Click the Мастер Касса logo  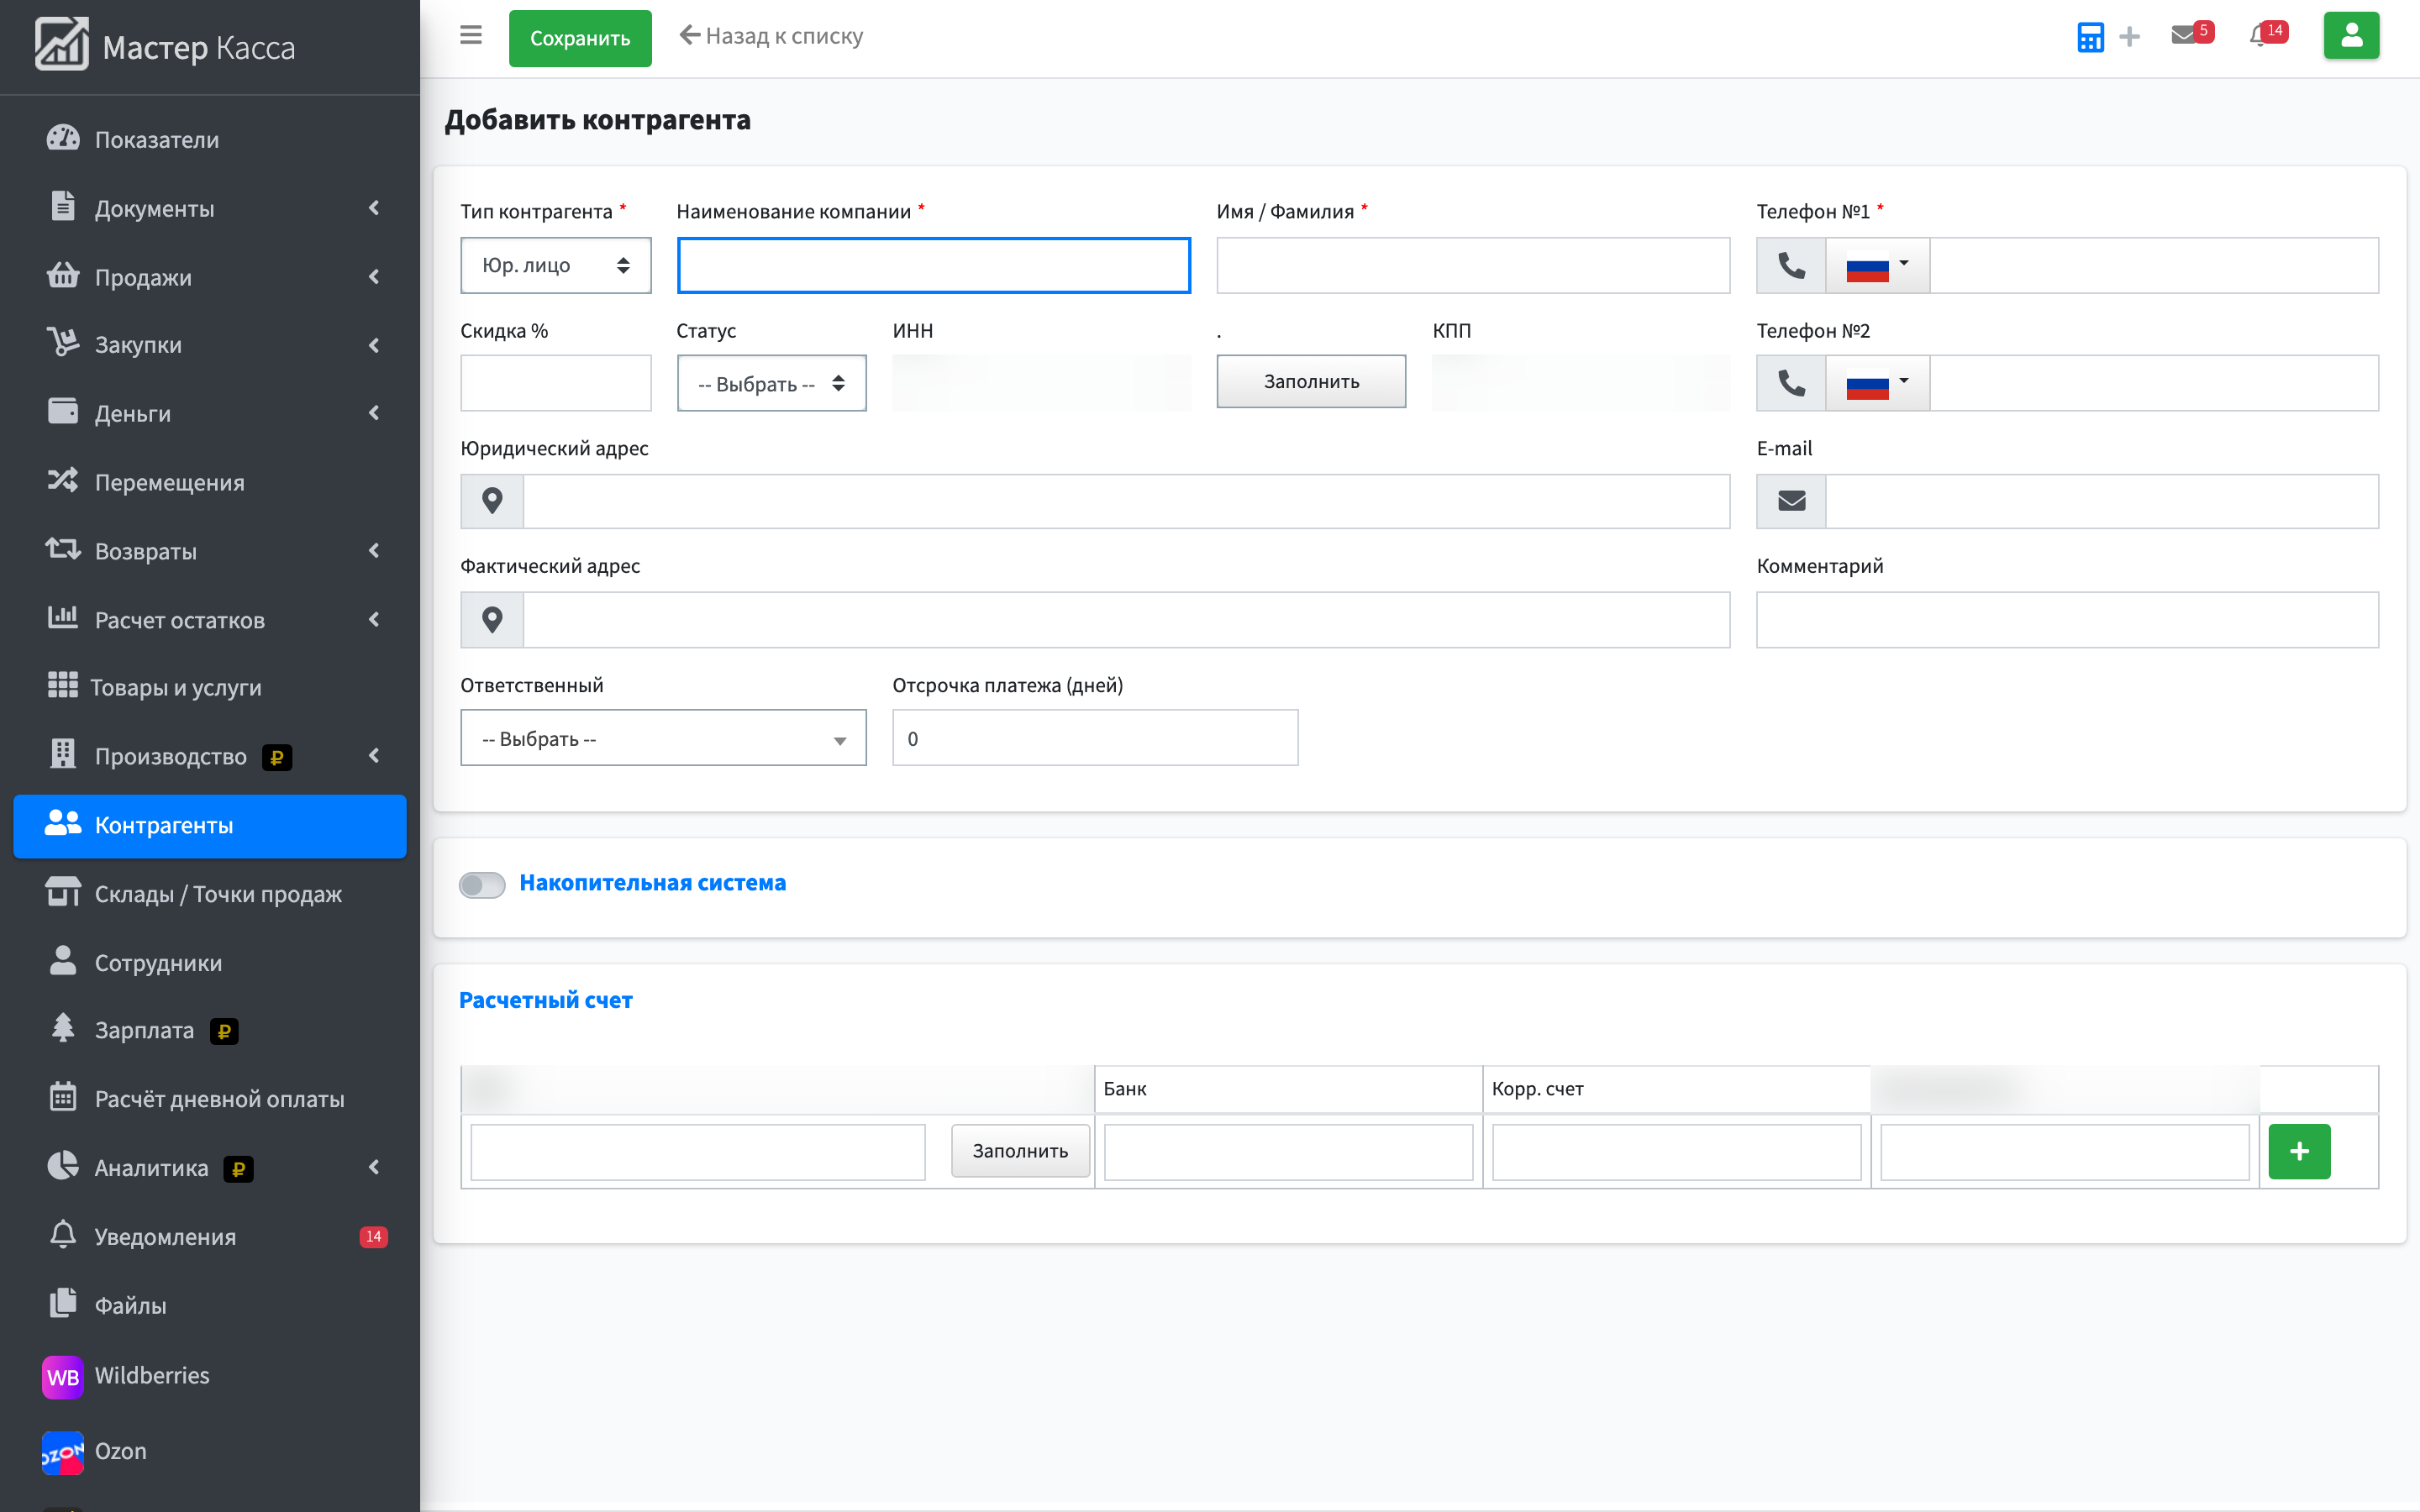click(166, 46)
